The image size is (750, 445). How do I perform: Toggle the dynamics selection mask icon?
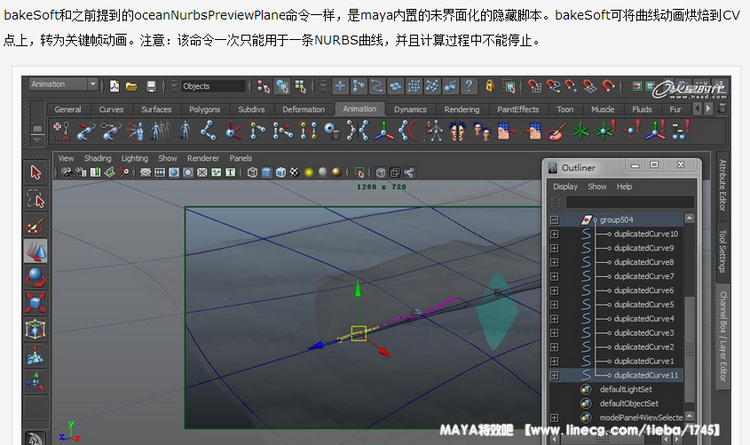[x=432, y=86]
